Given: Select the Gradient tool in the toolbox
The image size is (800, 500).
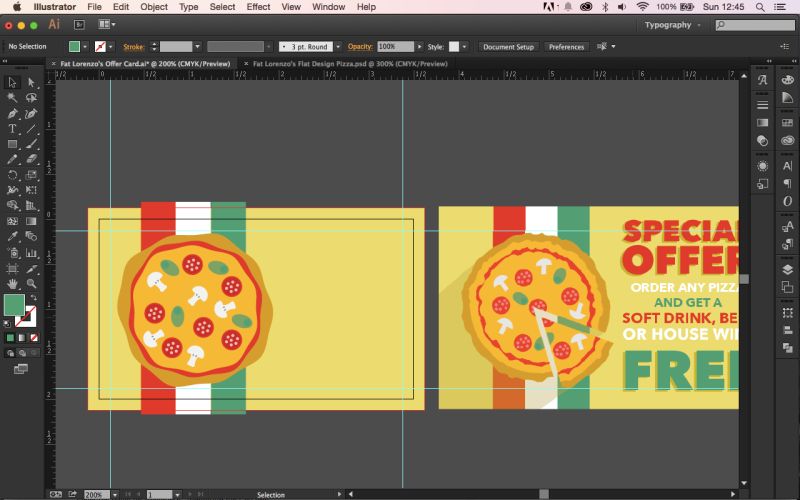Looking at the screenshot, I should (x=31, y=221).
